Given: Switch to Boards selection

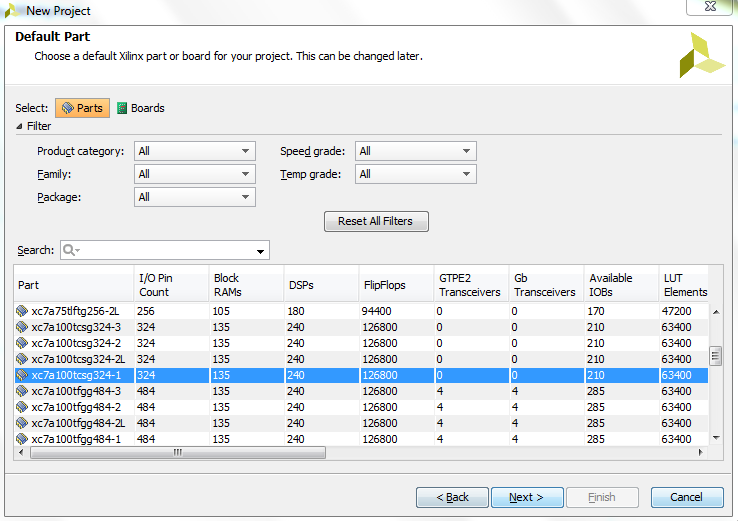Looking at the screenshot, I should (x=141, y=108).
